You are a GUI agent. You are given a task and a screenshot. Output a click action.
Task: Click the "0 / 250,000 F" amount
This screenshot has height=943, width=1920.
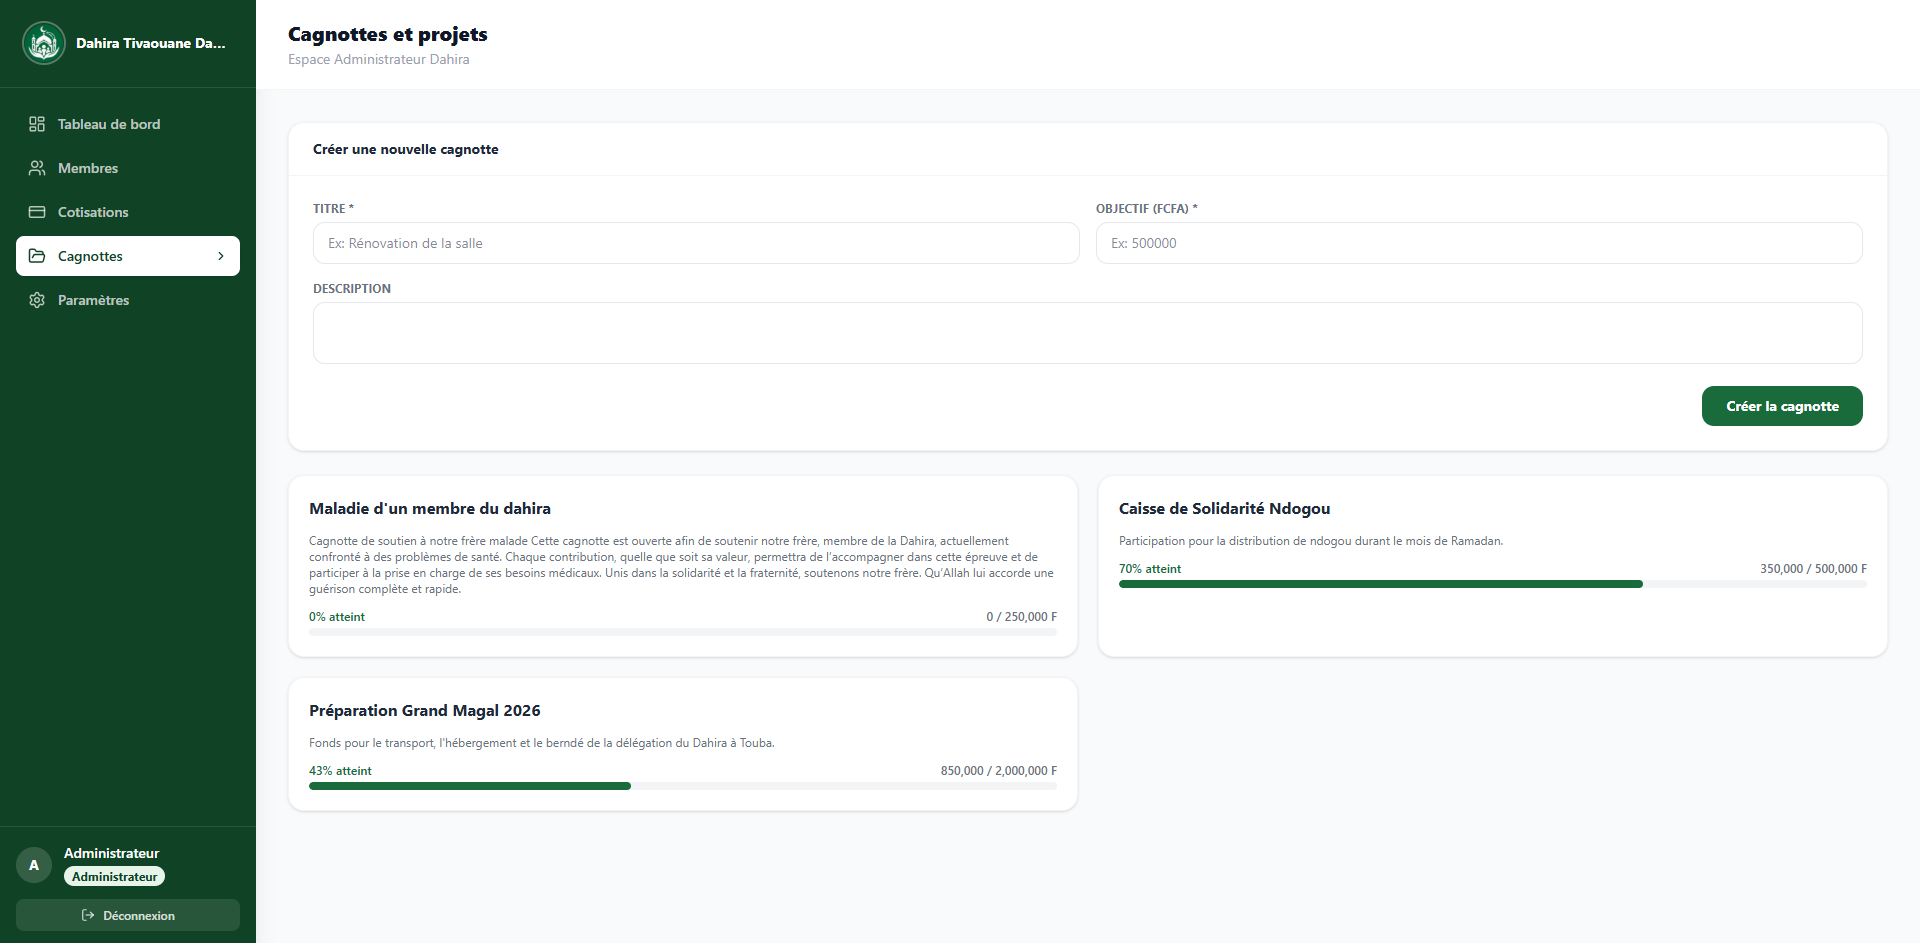[x=1021, y=617]
